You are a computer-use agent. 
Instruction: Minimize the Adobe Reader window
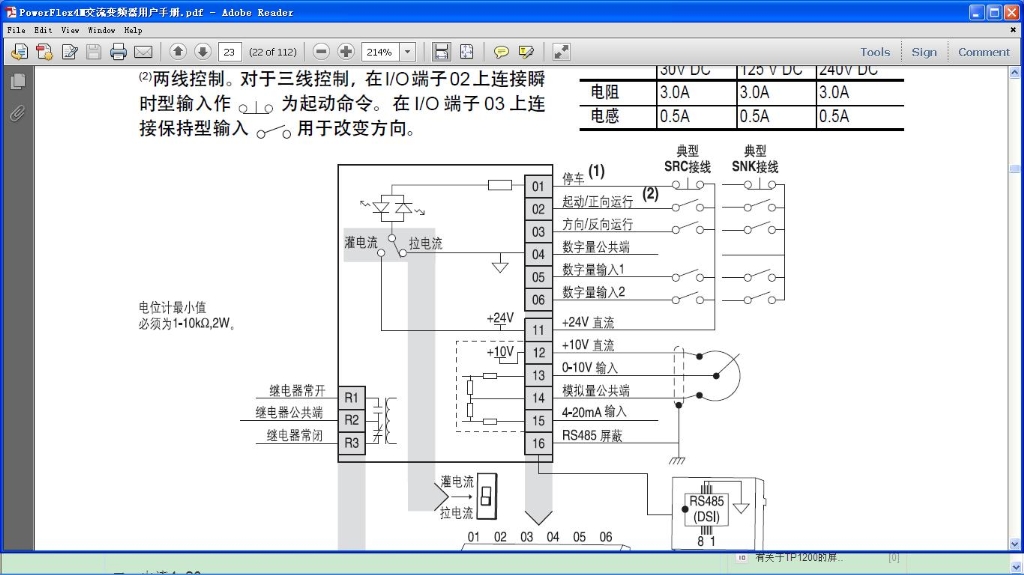point(977,12)
